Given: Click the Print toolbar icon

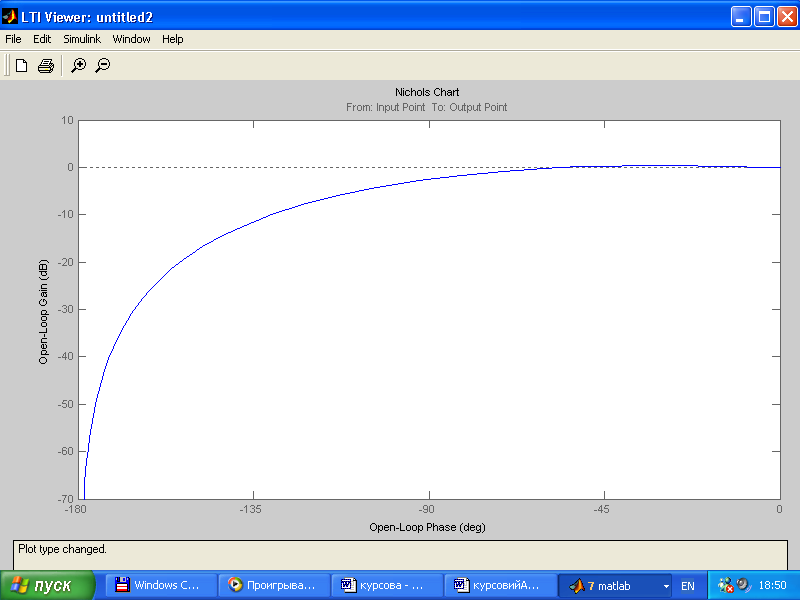Looking at the screenshot, I should click(46, 65).
